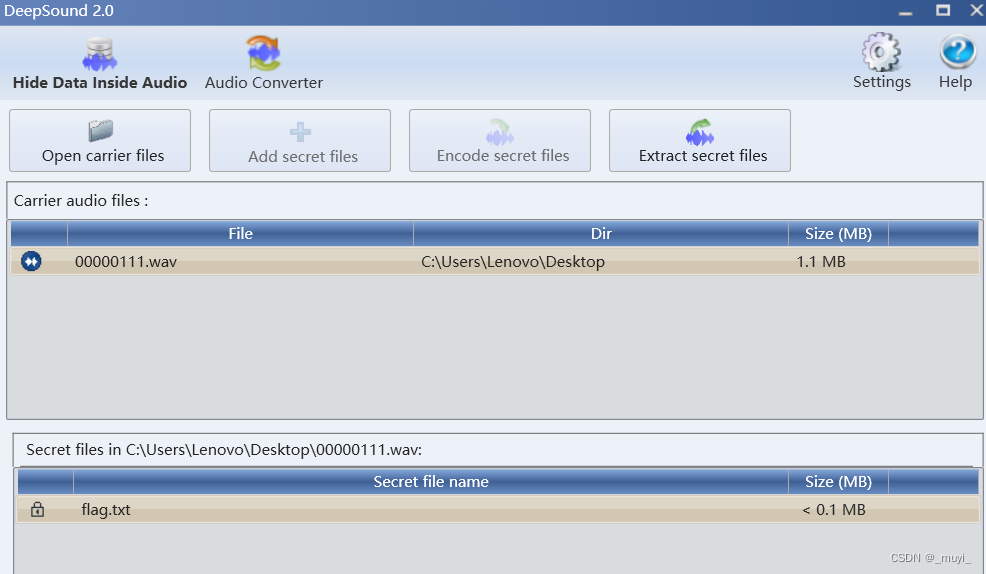Minimize the DeepSound window
The image size is (986, 574).
pos(906,11)
